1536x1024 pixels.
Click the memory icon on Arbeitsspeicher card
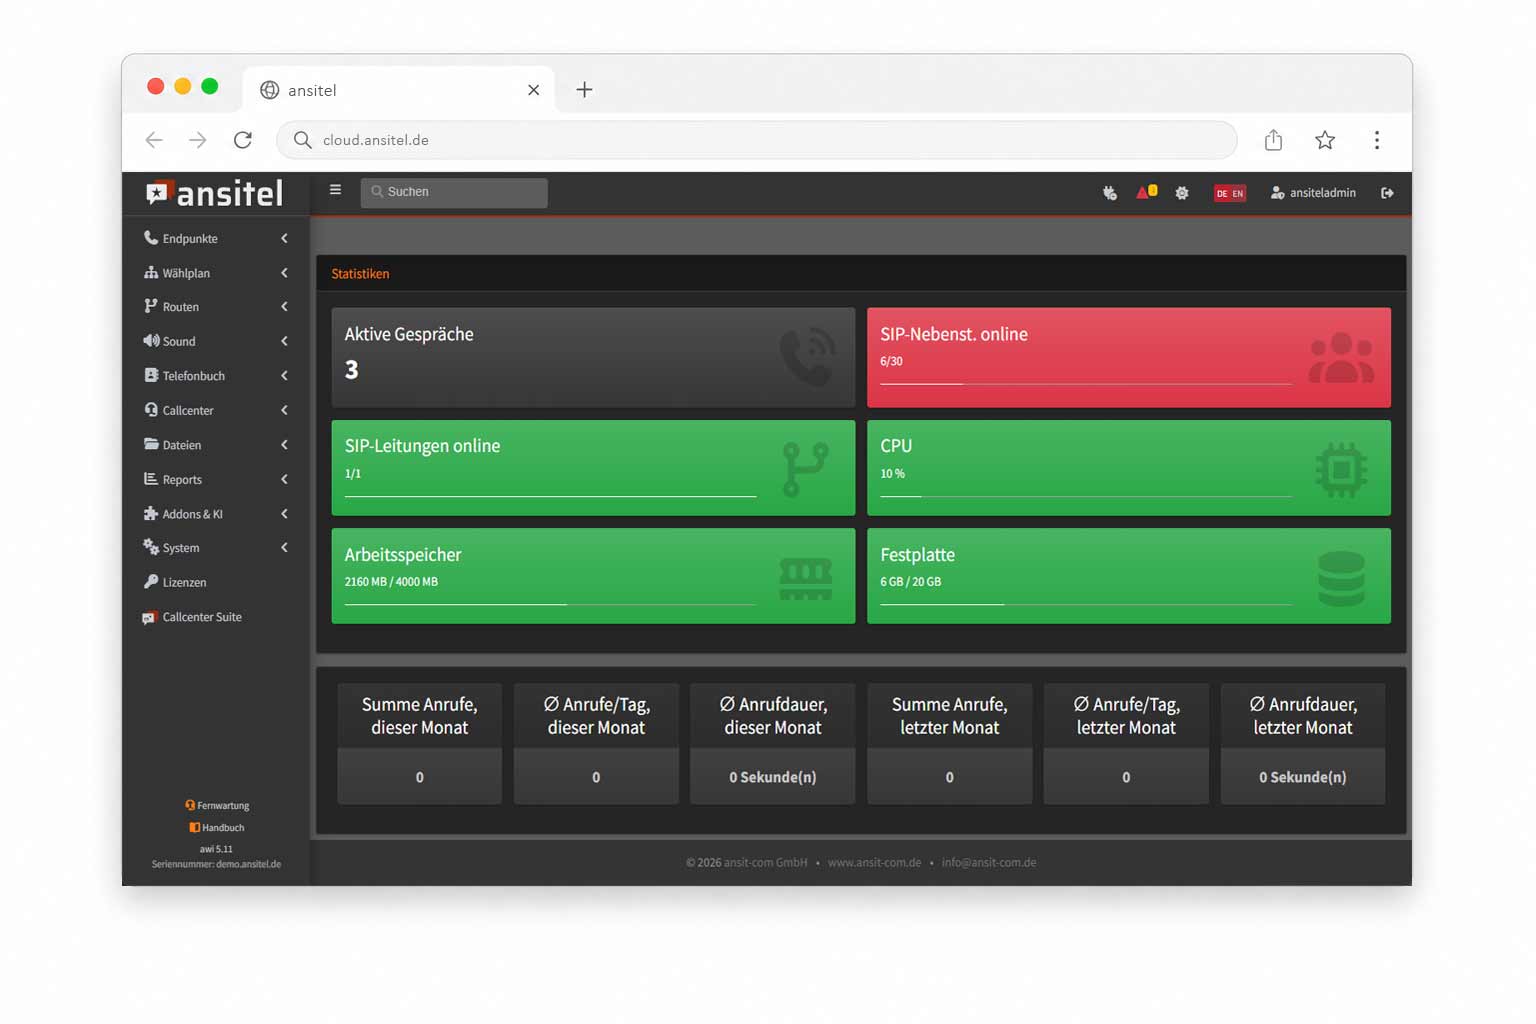click(x=805, y=579)
